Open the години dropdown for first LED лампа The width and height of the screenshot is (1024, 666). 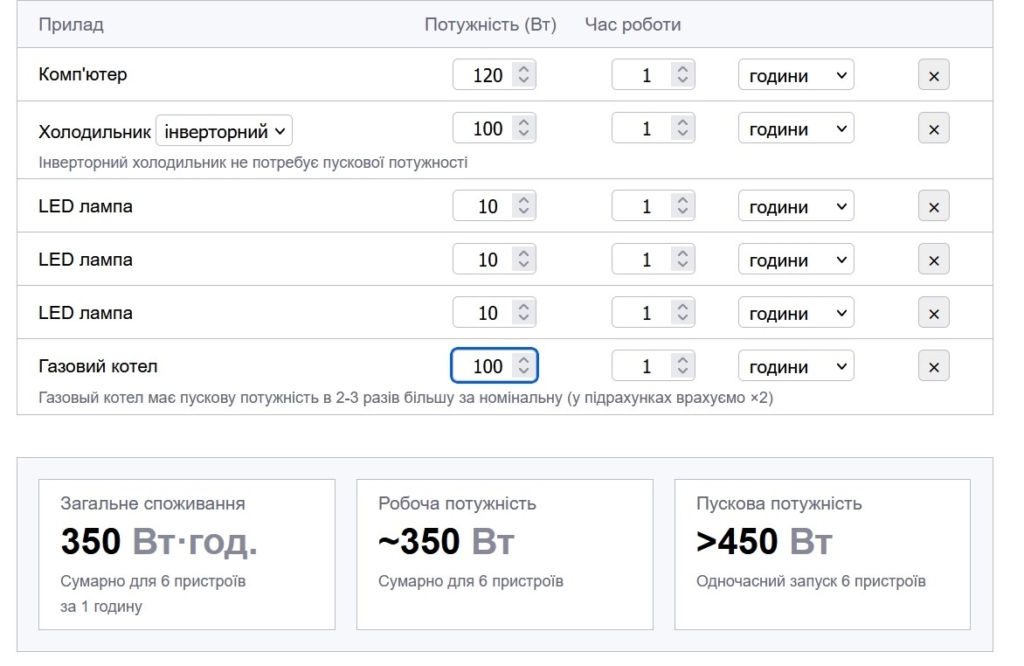tap(795, 204)
